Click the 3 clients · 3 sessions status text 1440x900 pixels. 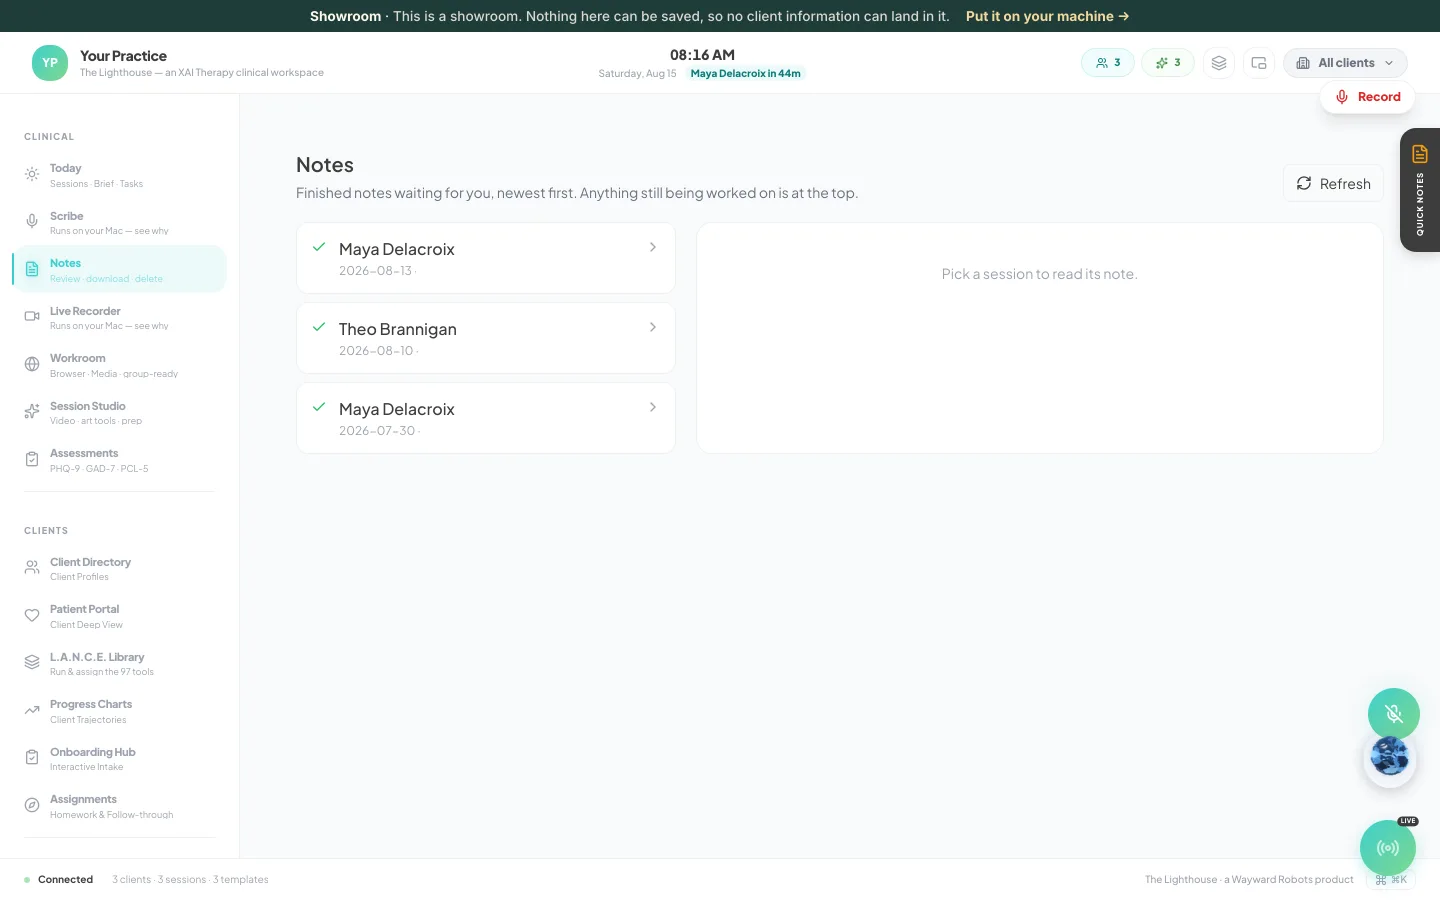190,880
